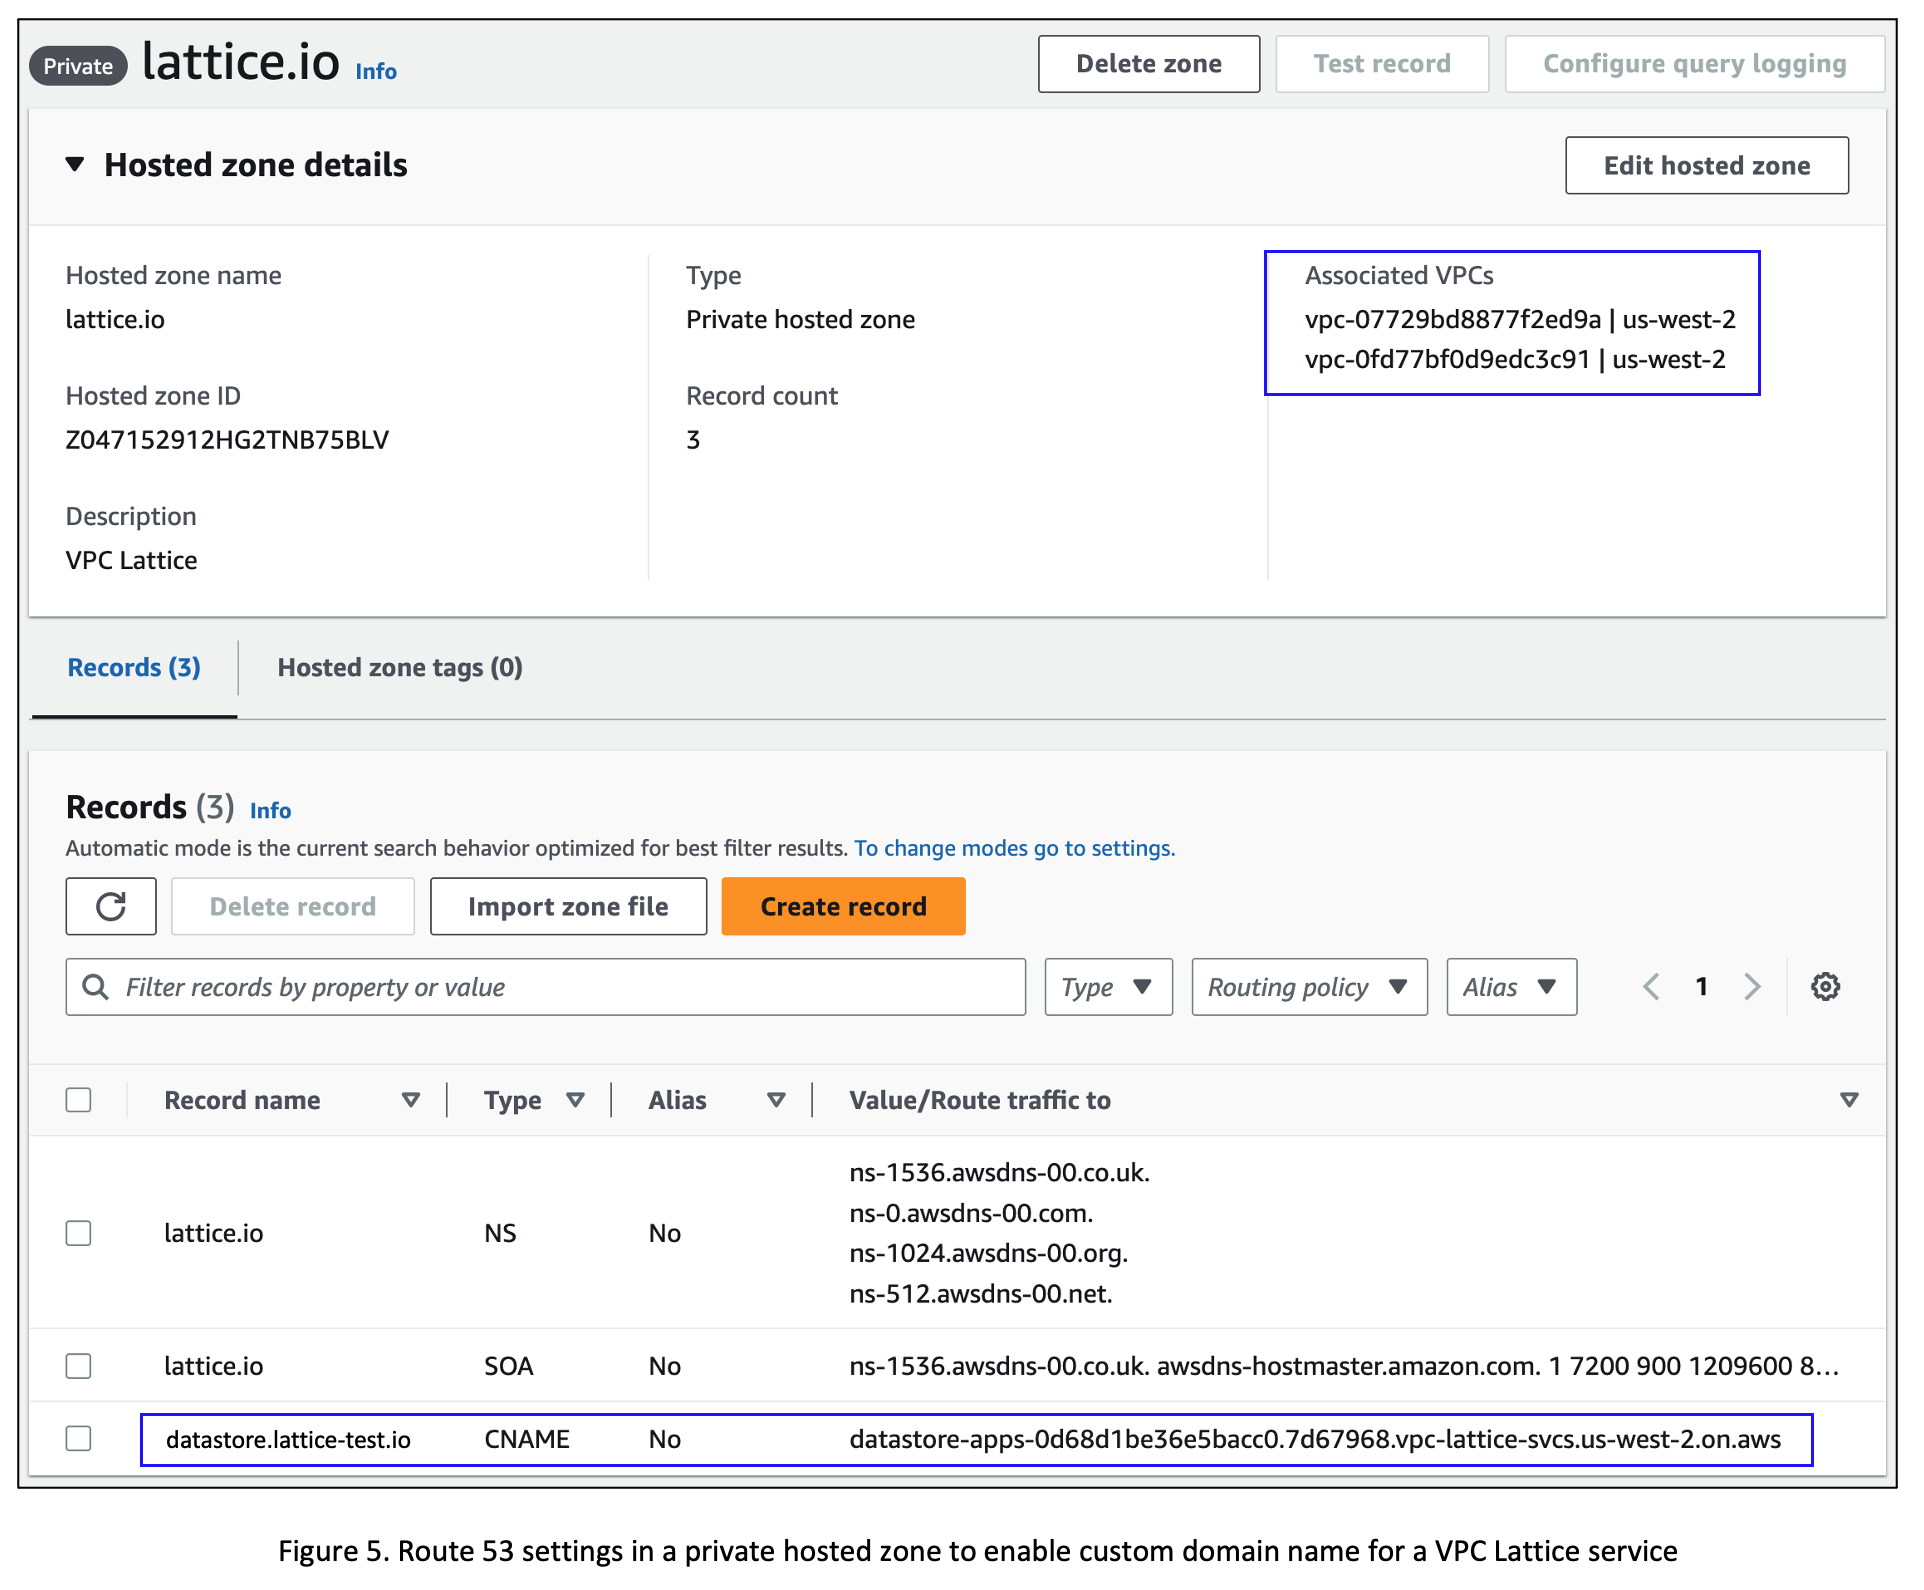Screen dimensions: 1924x1590
Task: Sort by Type column header arrow
Action: [575, 1100]
